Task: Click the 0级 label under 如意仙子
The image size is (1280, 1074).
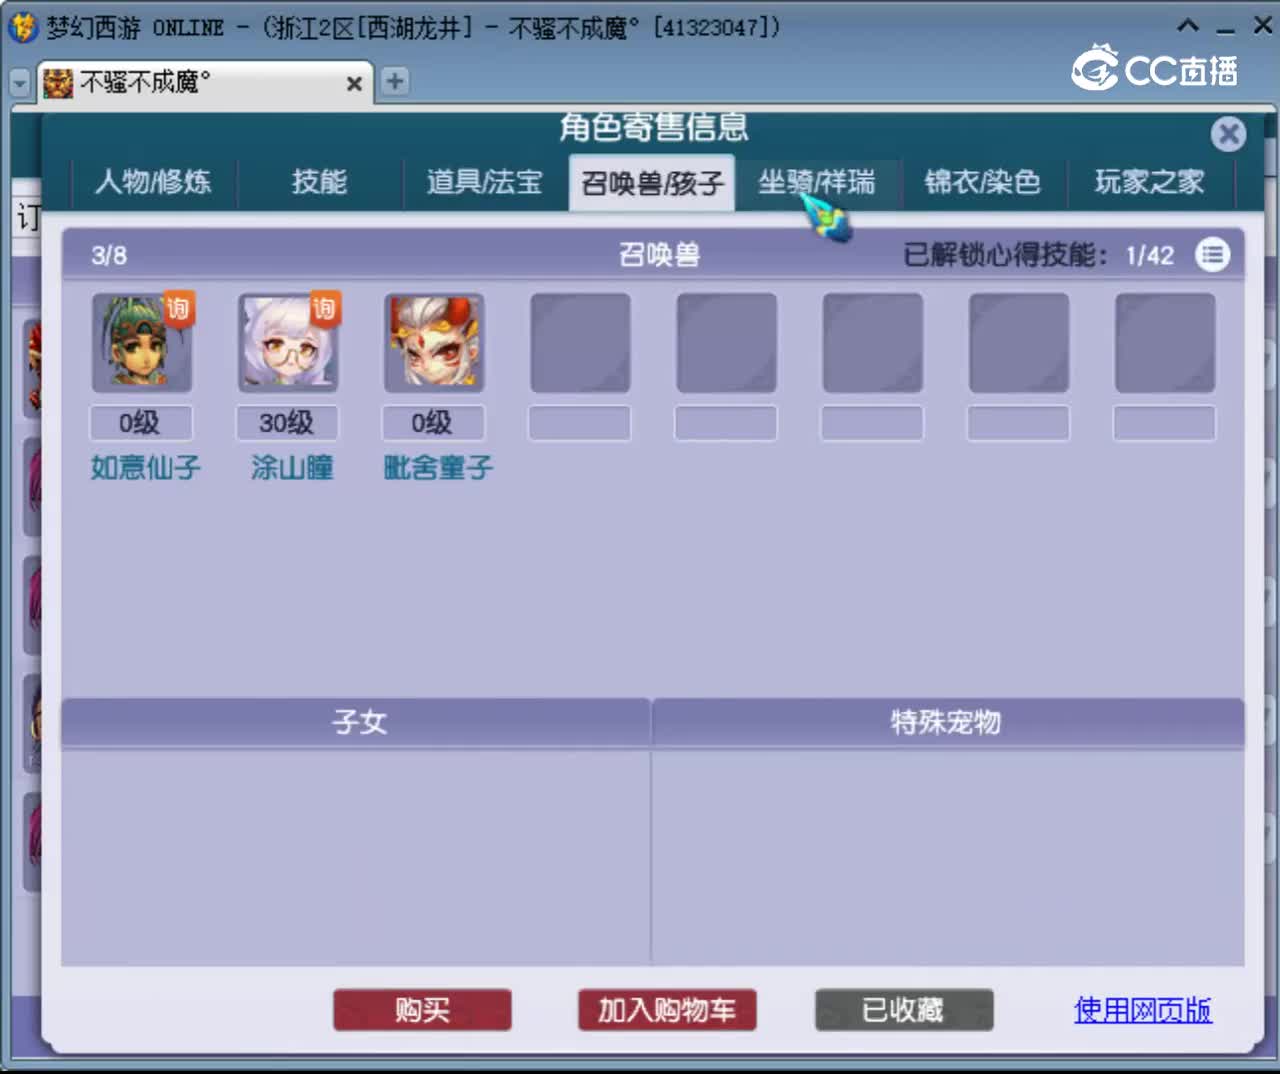Action: [x=140, y=423]
